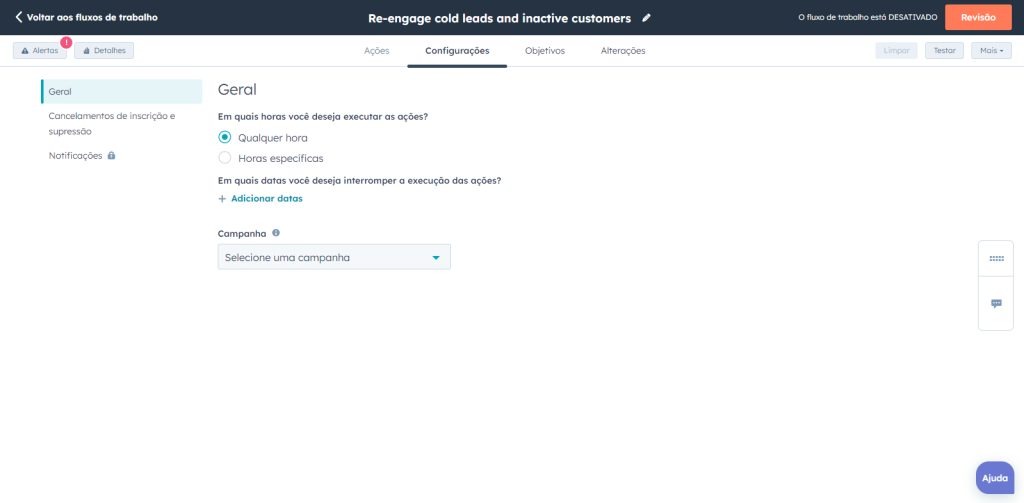Click the lock icon beside Notificações
This screenshot has height=503, width=1024.
point(112,155)
